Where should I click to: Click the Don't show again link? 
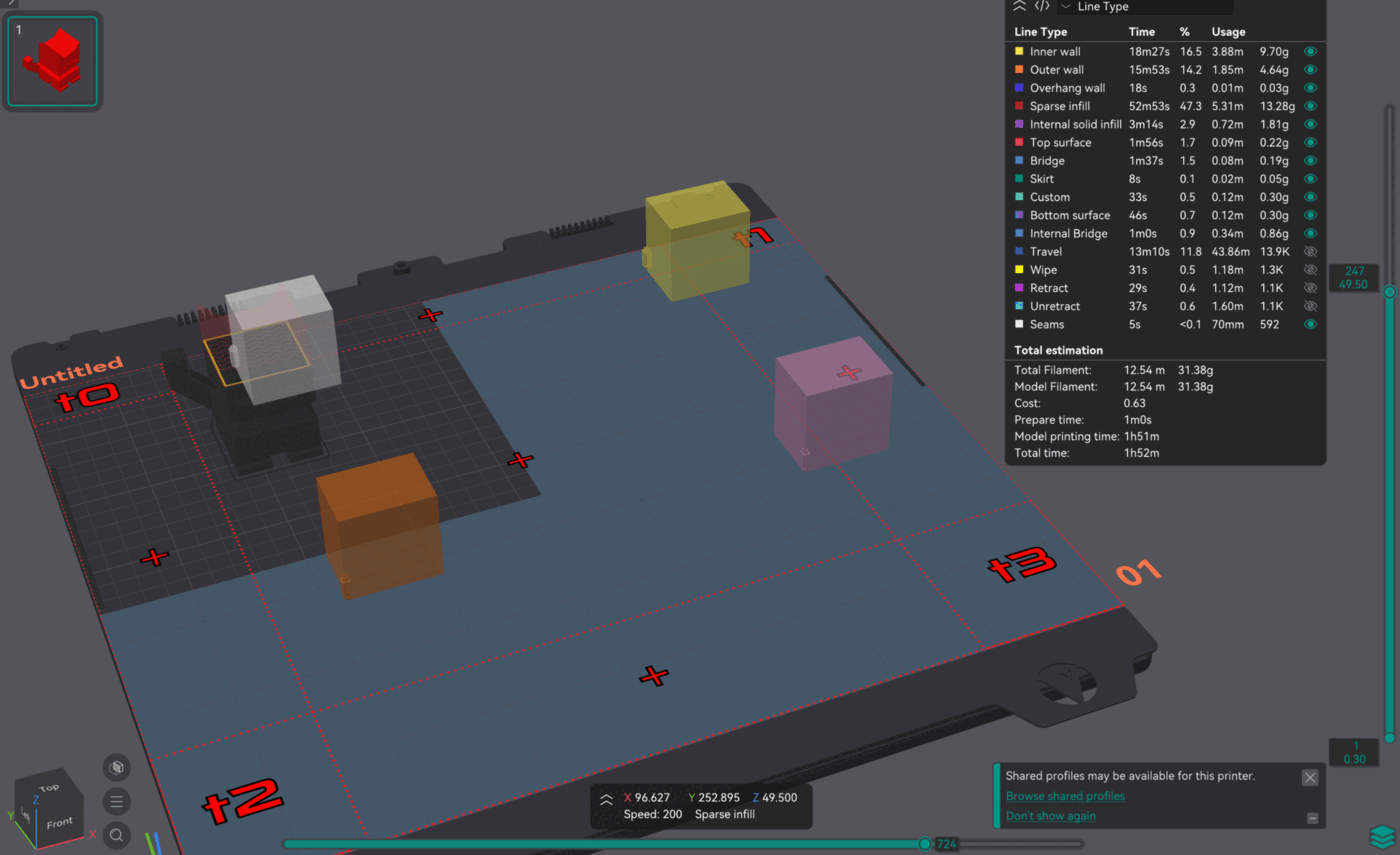(x=1051, y=816)
